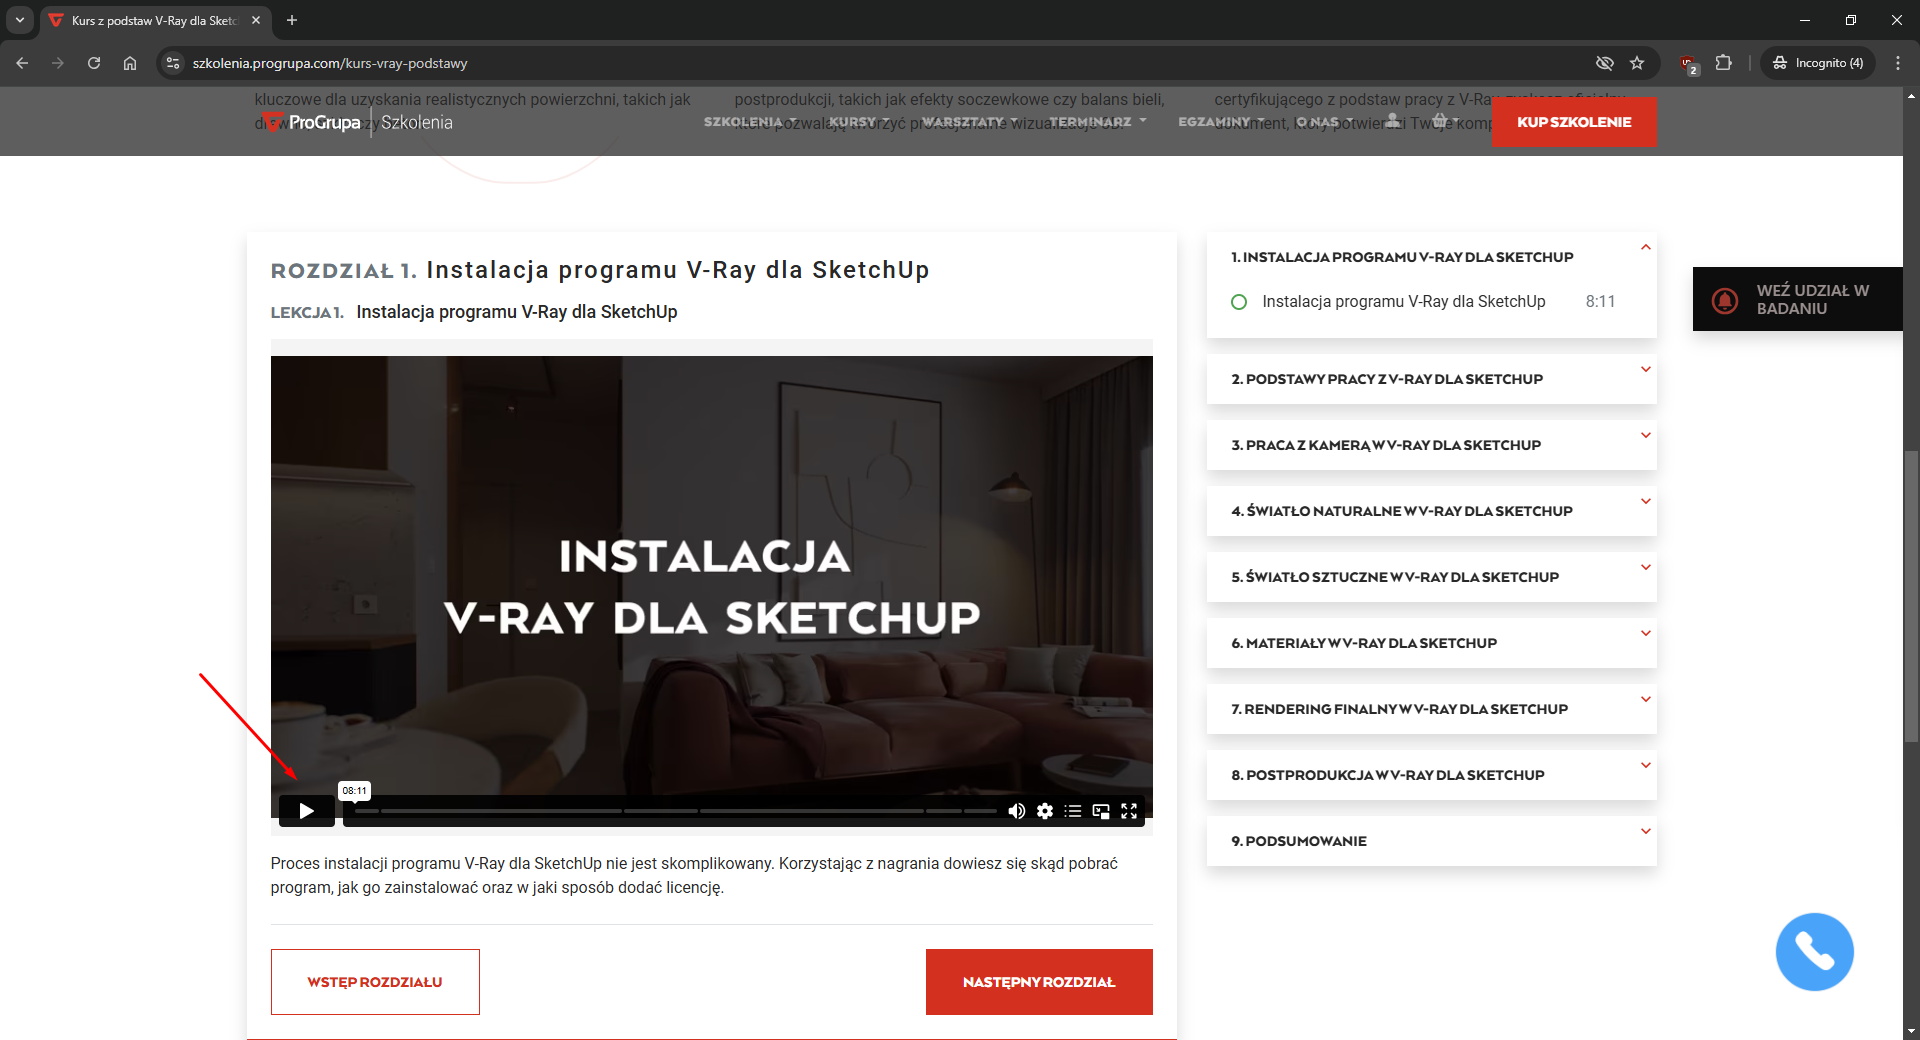Go forward in browser history
This screenshot has height=1040, width=1920.
click(x=58, y=63)
